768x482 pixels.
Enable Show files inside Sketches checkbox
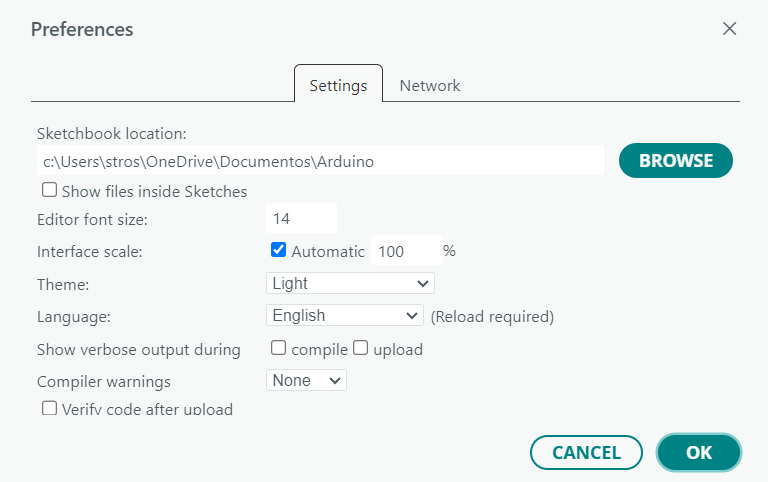click(x=49, y=190)
